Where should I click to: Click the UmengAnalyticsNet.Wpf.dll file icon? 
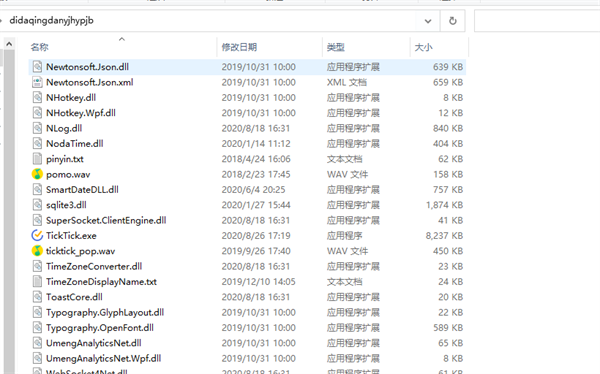(37, 358)
